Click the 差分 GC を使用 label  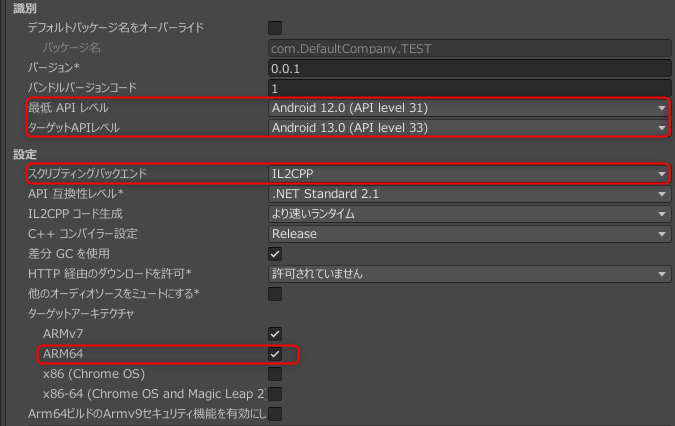pos(69,254)
